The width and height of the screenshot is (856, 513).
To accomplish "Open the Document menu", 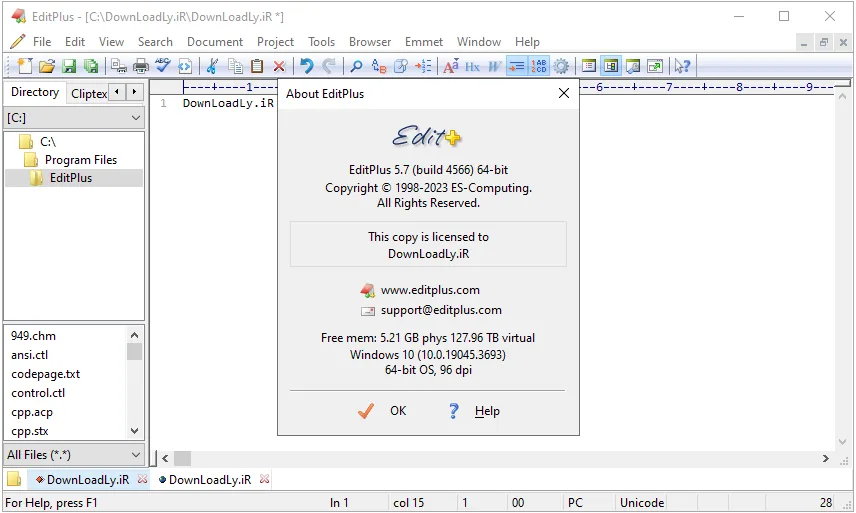I will [x=215, y=41].
